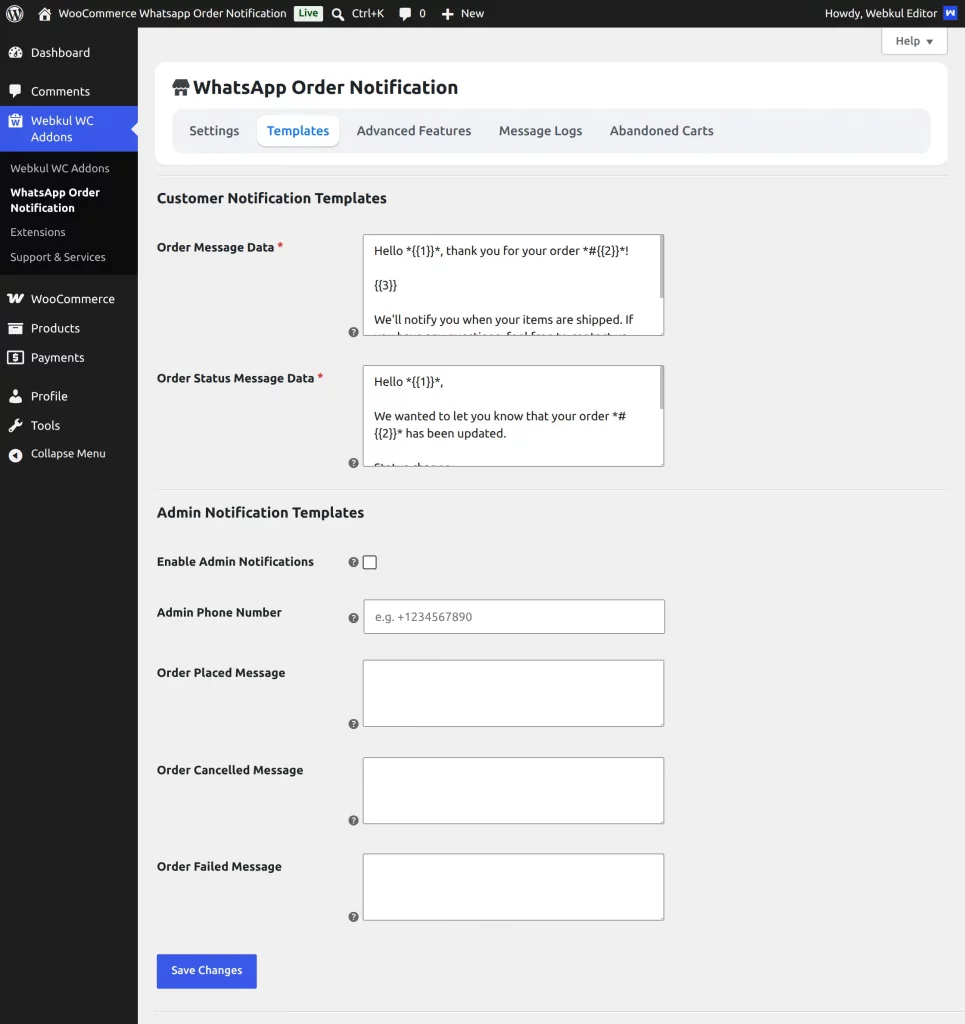Click the Enable Admin Notifications label
965x1024 pixels.
tap(235, 562)
